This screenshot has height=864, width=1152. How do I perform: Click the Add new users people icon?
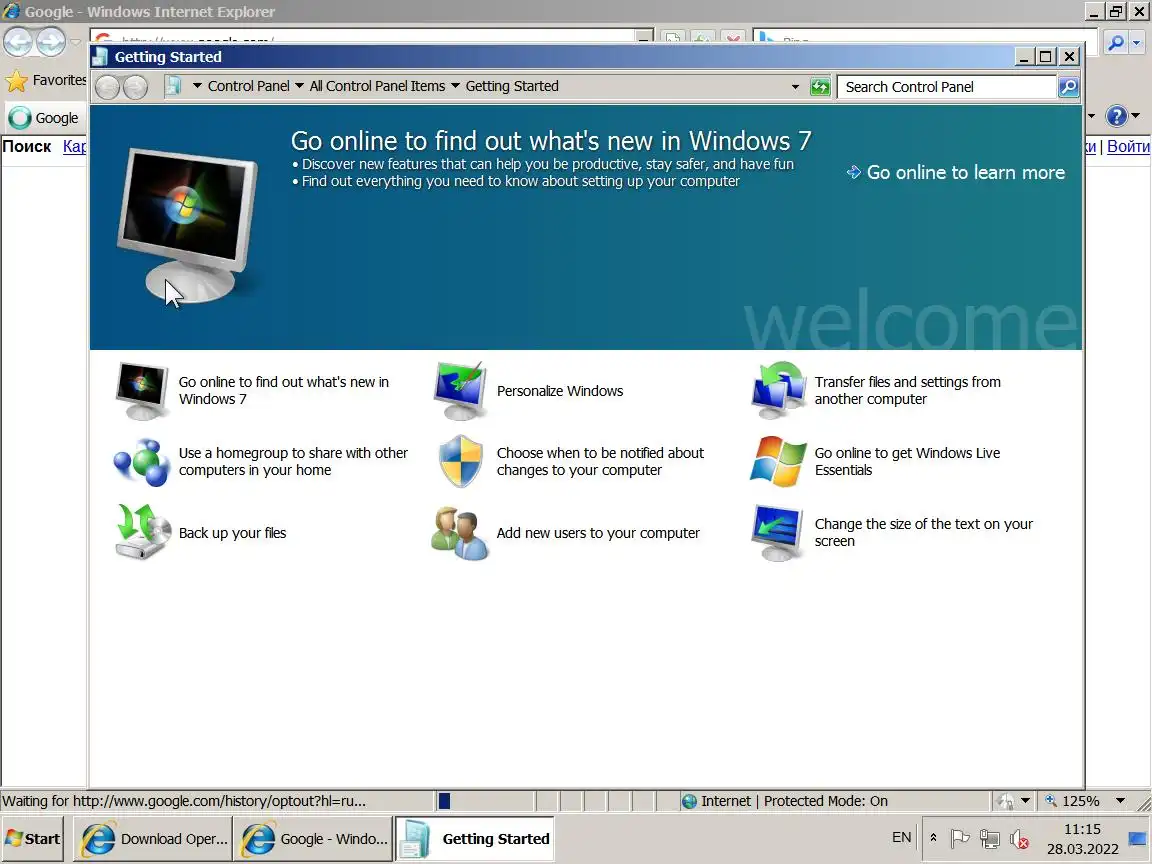point(460,533)
